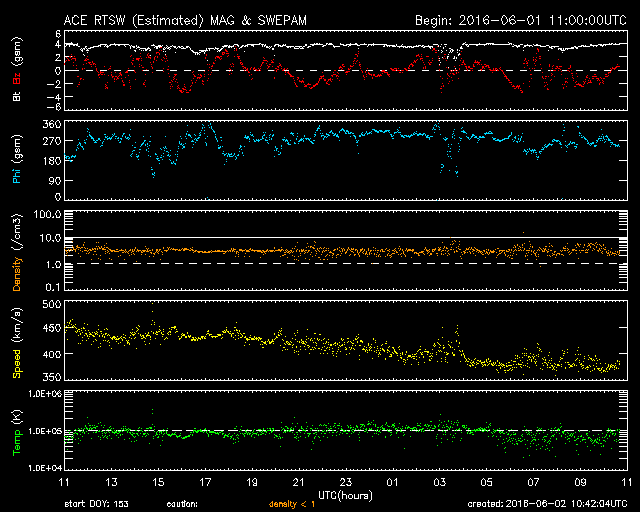This screenshot has height=512, width=640.
Task: Select hour 15 on the time axis
Action: pos(157,482)
